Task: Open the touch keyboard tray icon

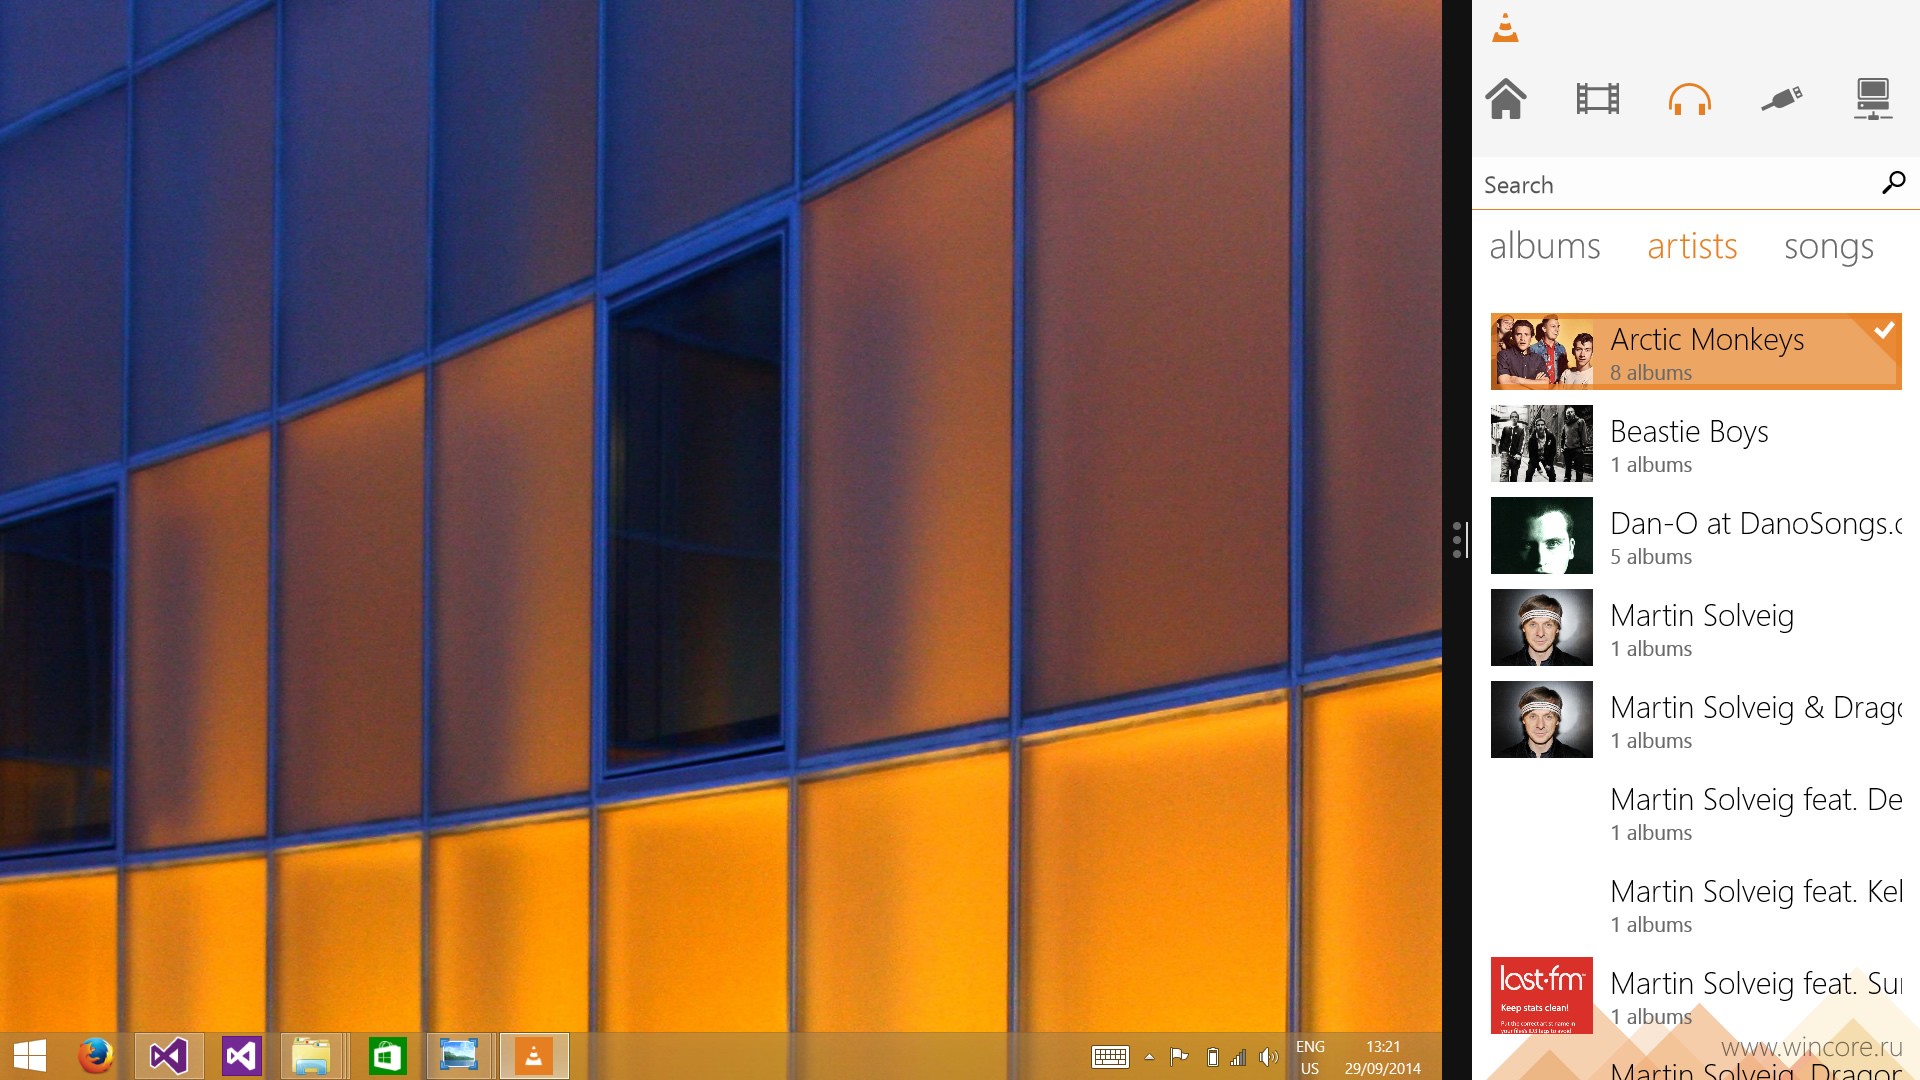Action: coord(1110,1057)
